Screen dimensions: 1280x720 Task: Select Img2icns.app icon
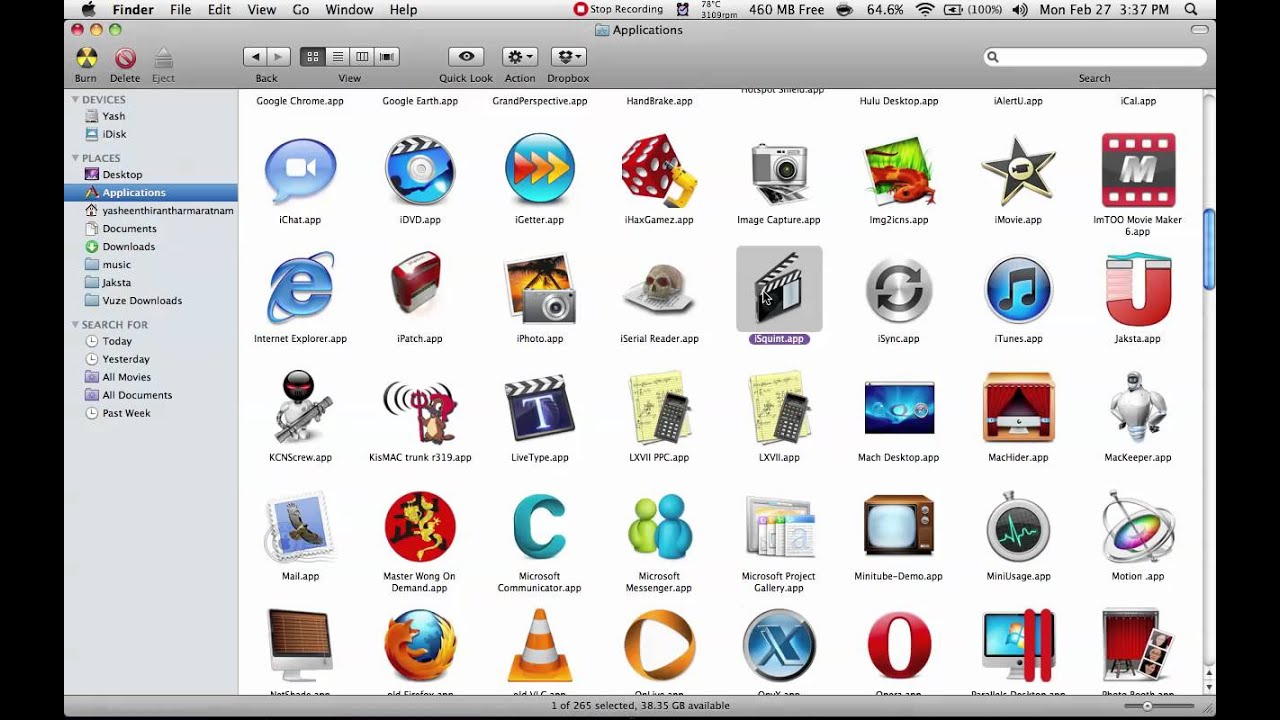point(899,171)
